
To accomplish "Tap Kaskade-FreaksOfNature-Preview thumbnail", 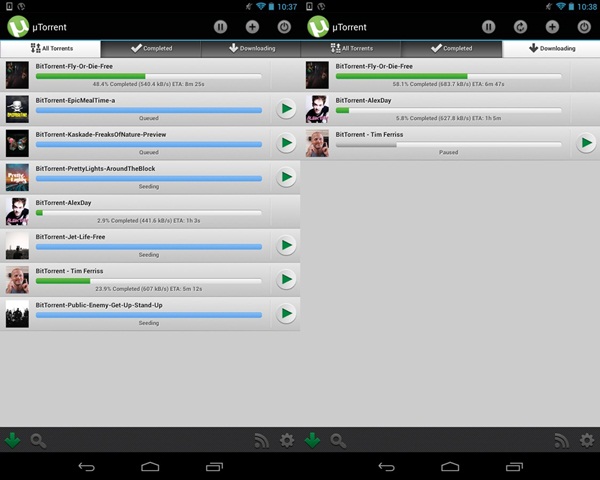I will [x=17, y=143].
